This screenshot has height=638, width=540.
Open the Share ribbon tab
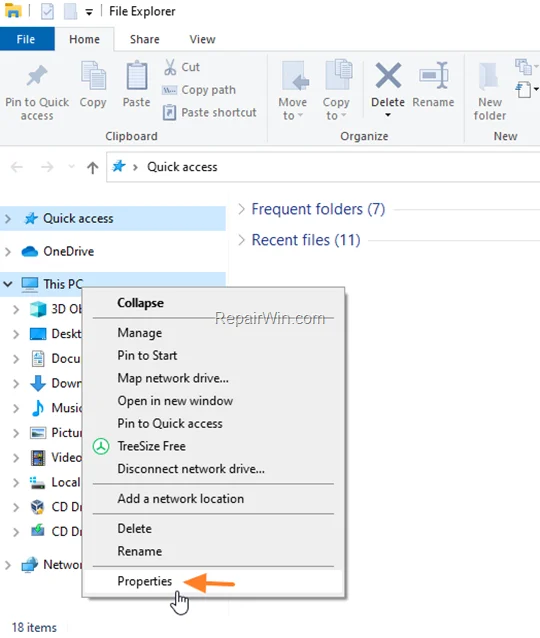tap(144, 39)
